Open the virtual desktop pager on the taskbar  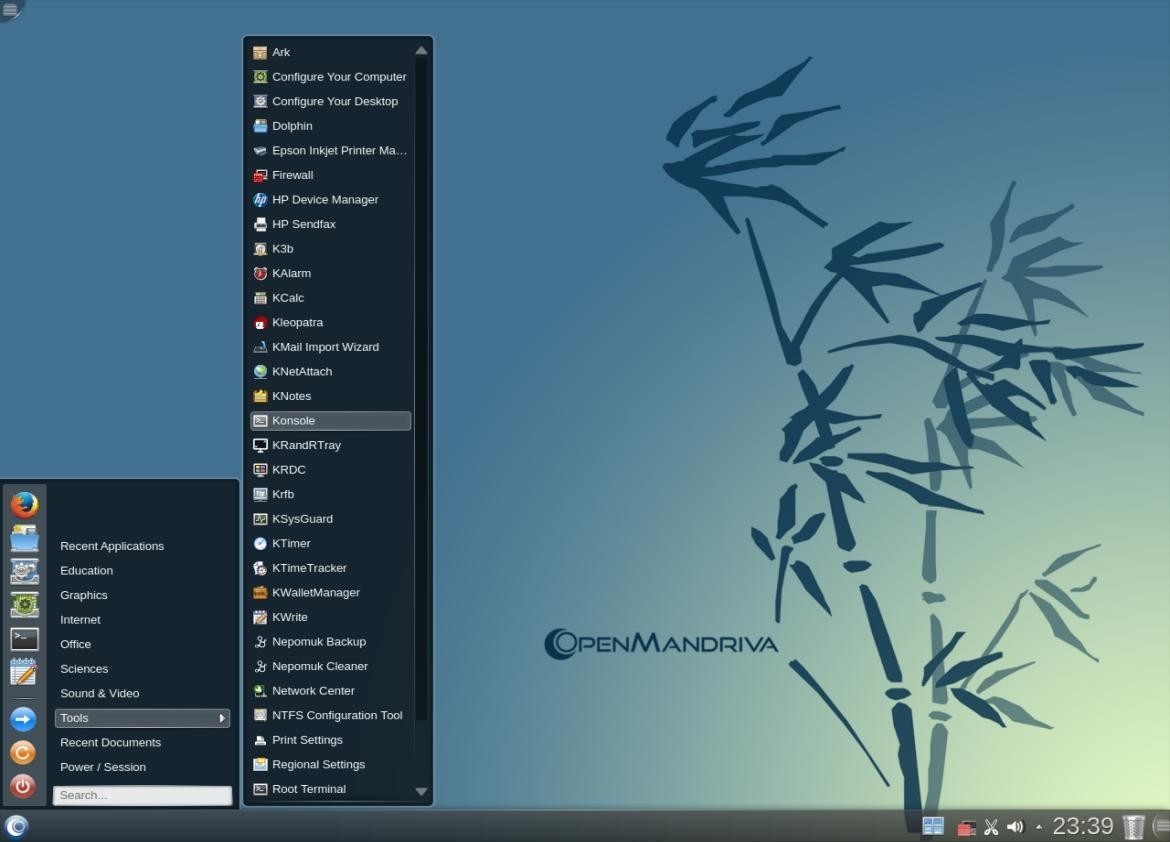(x=933, y=826)
